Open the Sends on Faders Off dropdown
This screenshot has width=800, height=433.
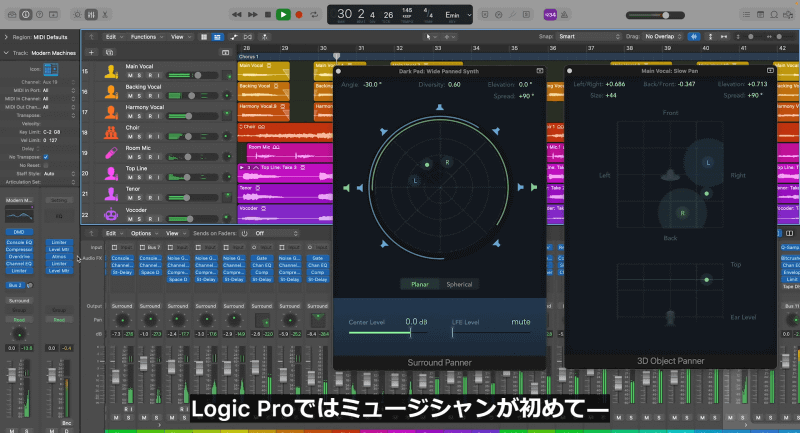276,234
